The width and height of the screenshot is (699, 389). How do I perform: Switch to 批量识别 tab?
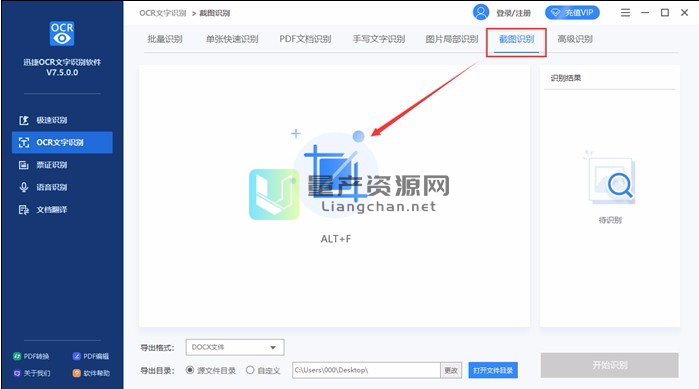(x=165, y=39)
